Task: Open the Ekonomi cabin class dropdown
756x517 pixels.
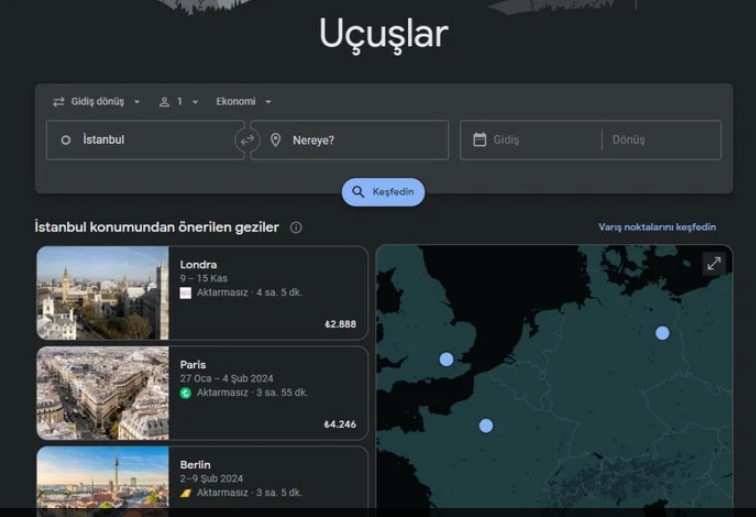Action: [244, 102]
